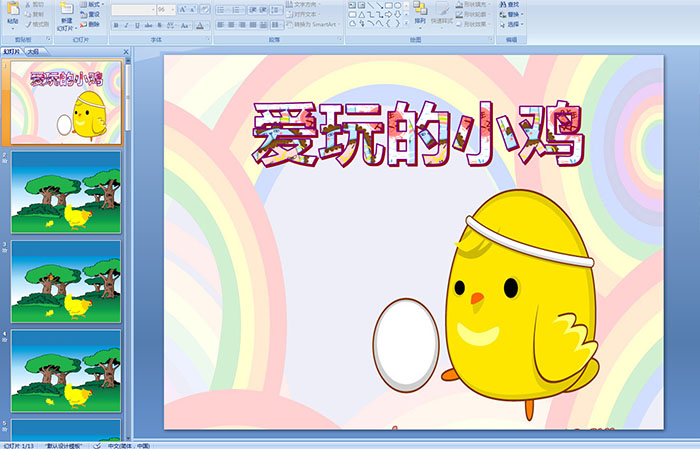Click the Bullets list icon
This screenshot has height=449, width=700.
point(221,10)
